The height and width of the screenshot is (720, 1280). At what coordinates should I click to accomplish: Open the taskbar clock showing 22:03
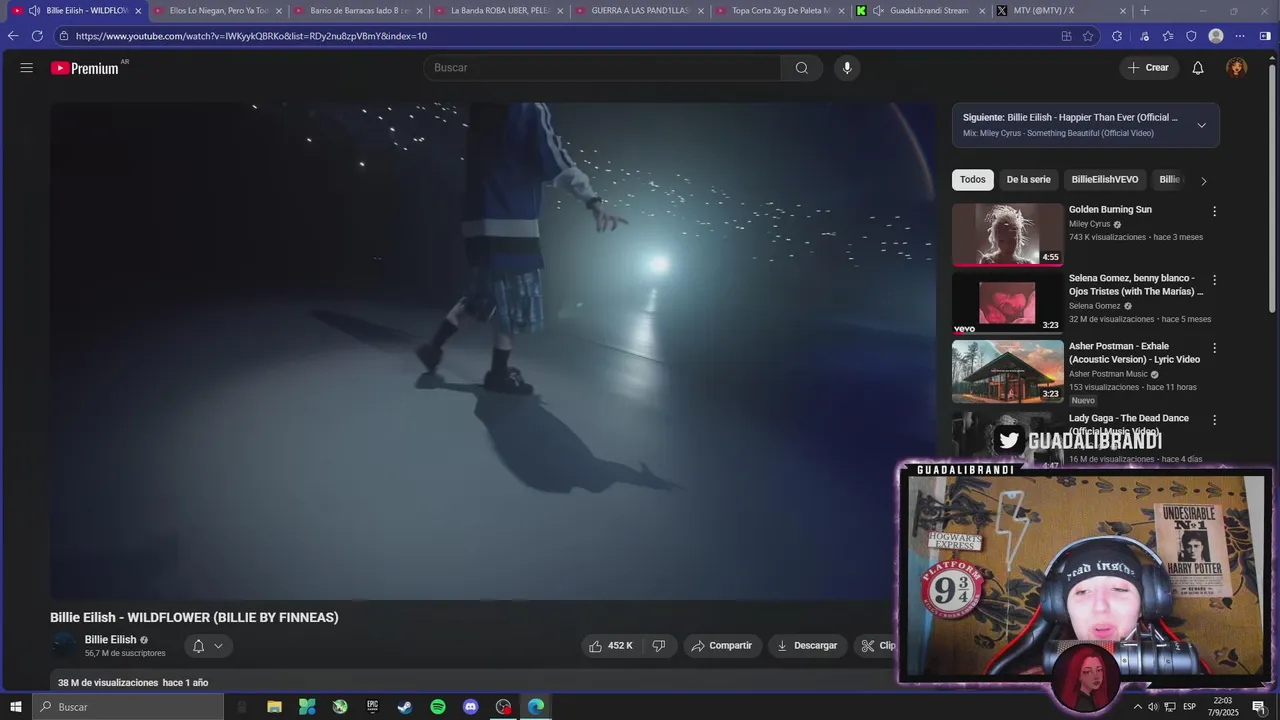click(x=1223, y=707)
